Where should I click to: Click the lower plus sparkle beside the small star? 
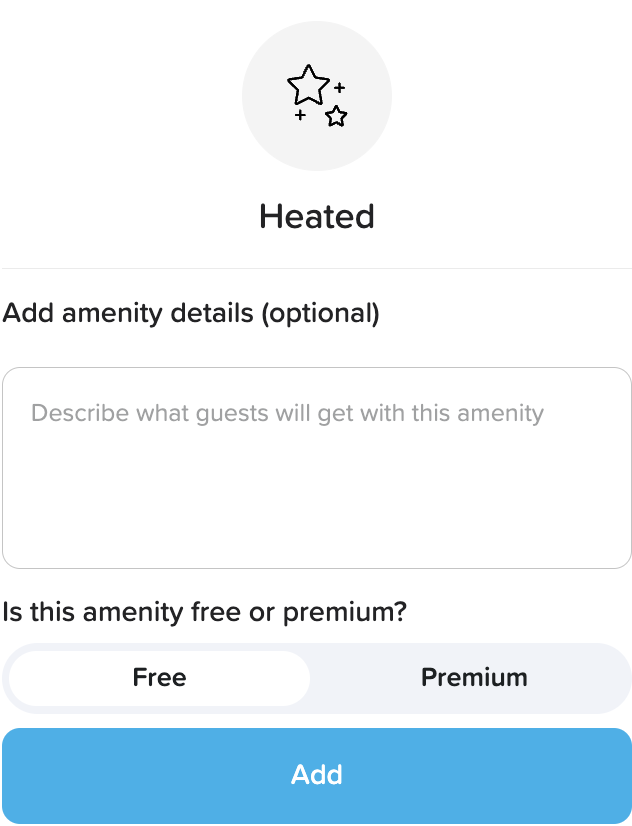tap(300, 116)
